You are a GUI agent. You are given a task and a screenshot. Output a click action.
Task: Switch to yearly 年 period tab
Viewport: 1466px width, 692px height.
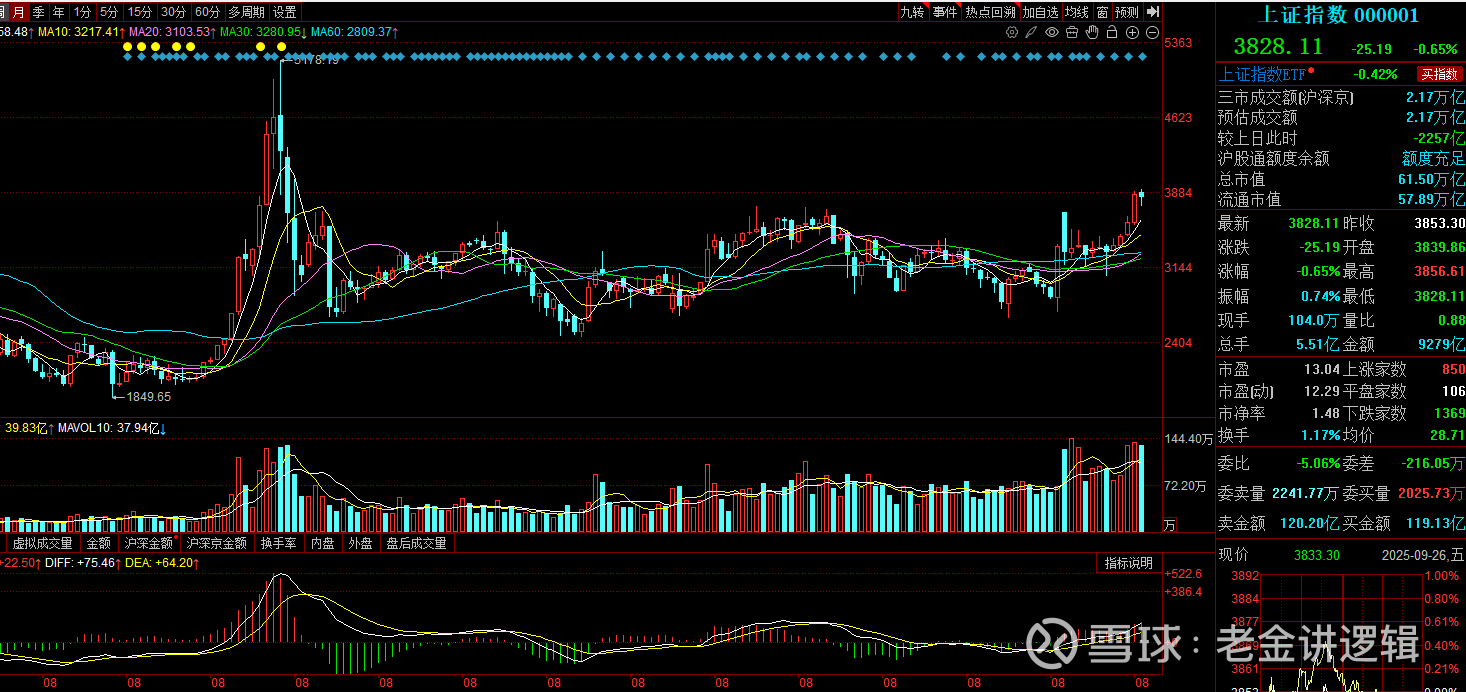click(59, 12)
